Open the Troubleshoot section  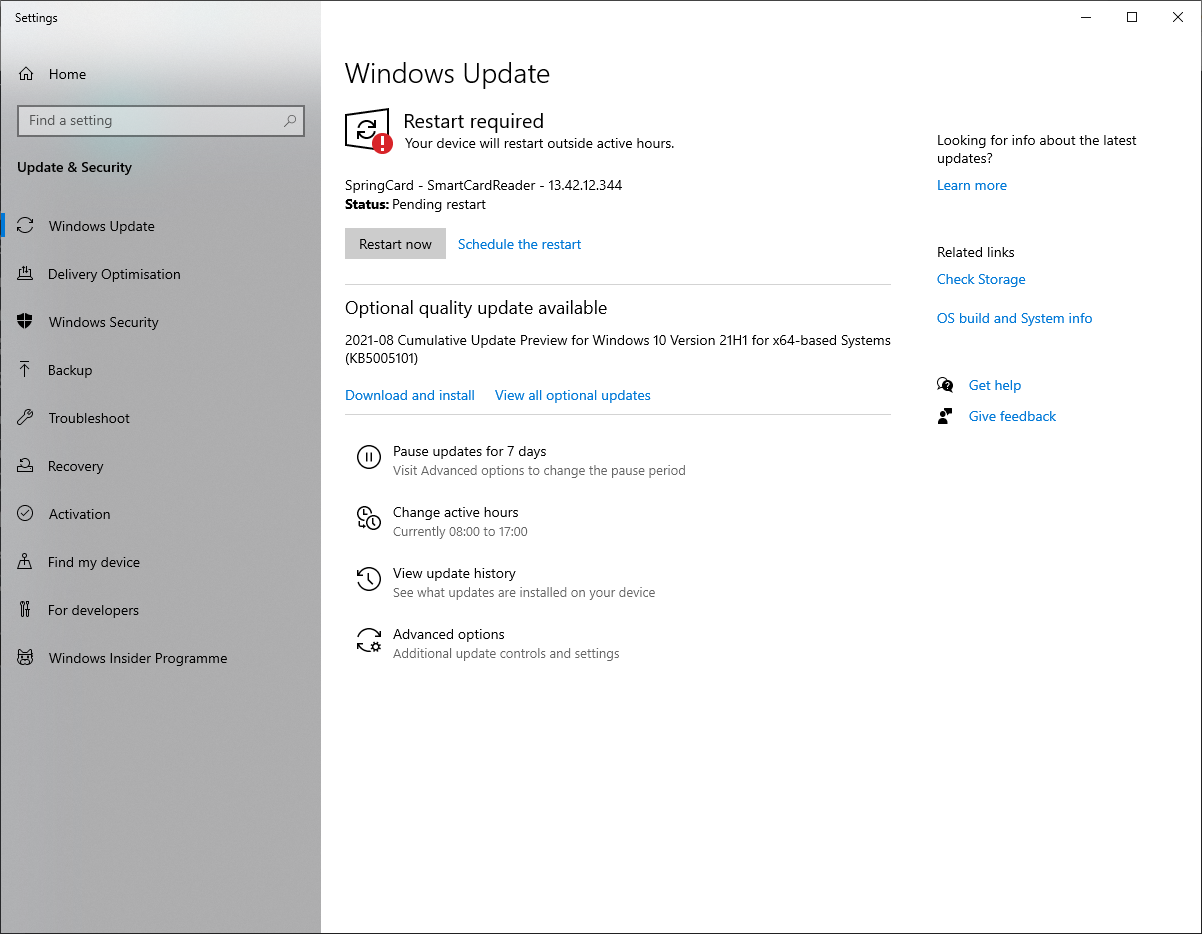(x=89, y=418)
